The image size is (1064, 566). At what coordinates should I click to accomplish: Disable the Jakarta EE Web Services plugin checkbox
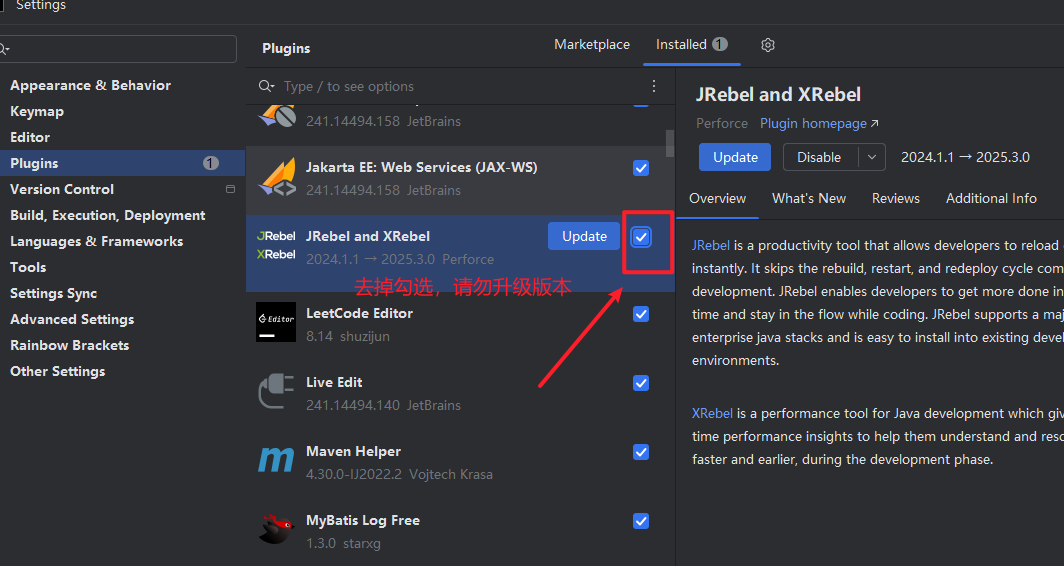point(641,168)
